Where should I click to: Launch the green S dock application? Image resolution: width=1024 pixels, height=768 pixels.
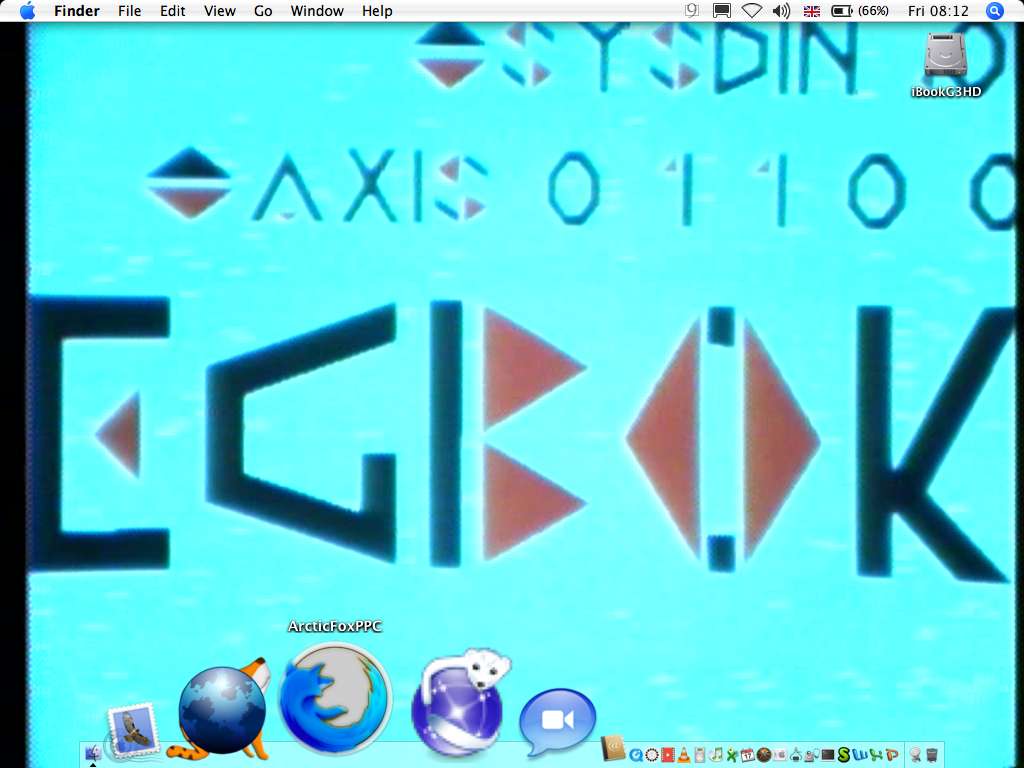click(x=844, y=754)
